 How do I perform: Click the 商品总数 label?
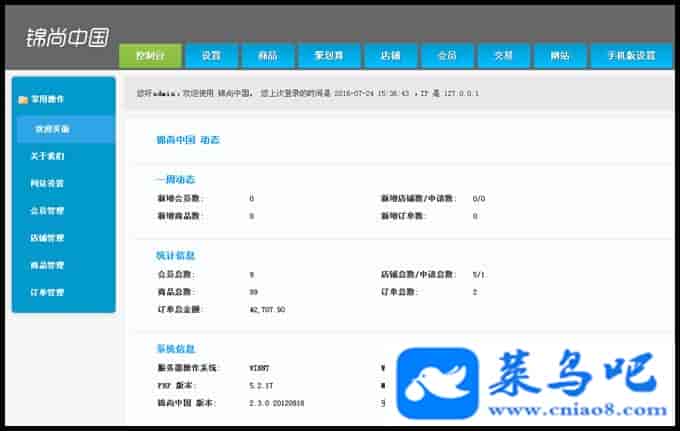coord(176,292)
